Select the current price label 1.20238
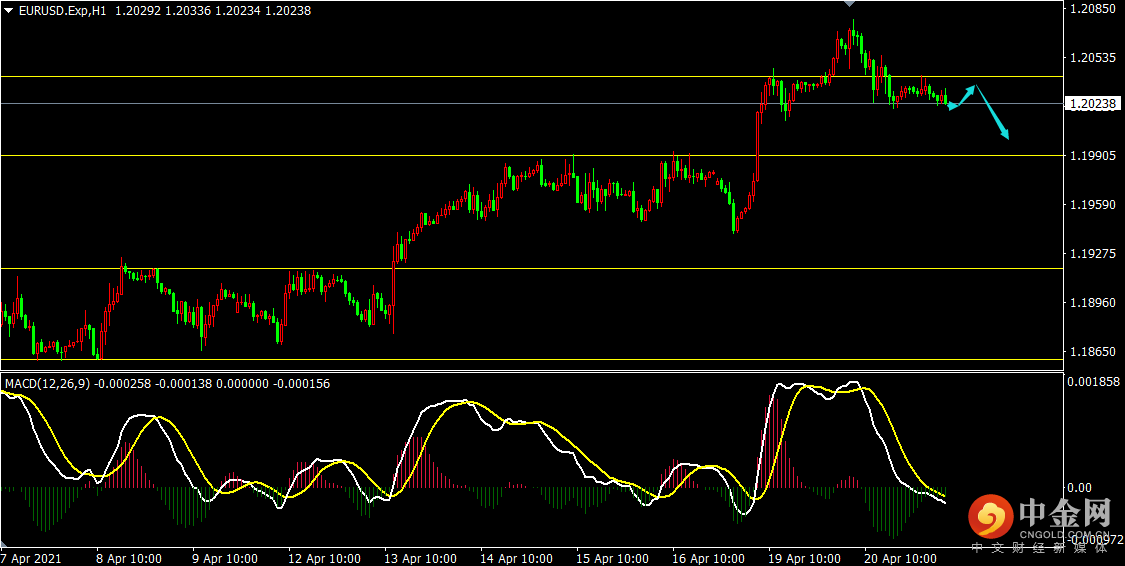Screen dimensions: 1125x566 tap(1093, 104)
